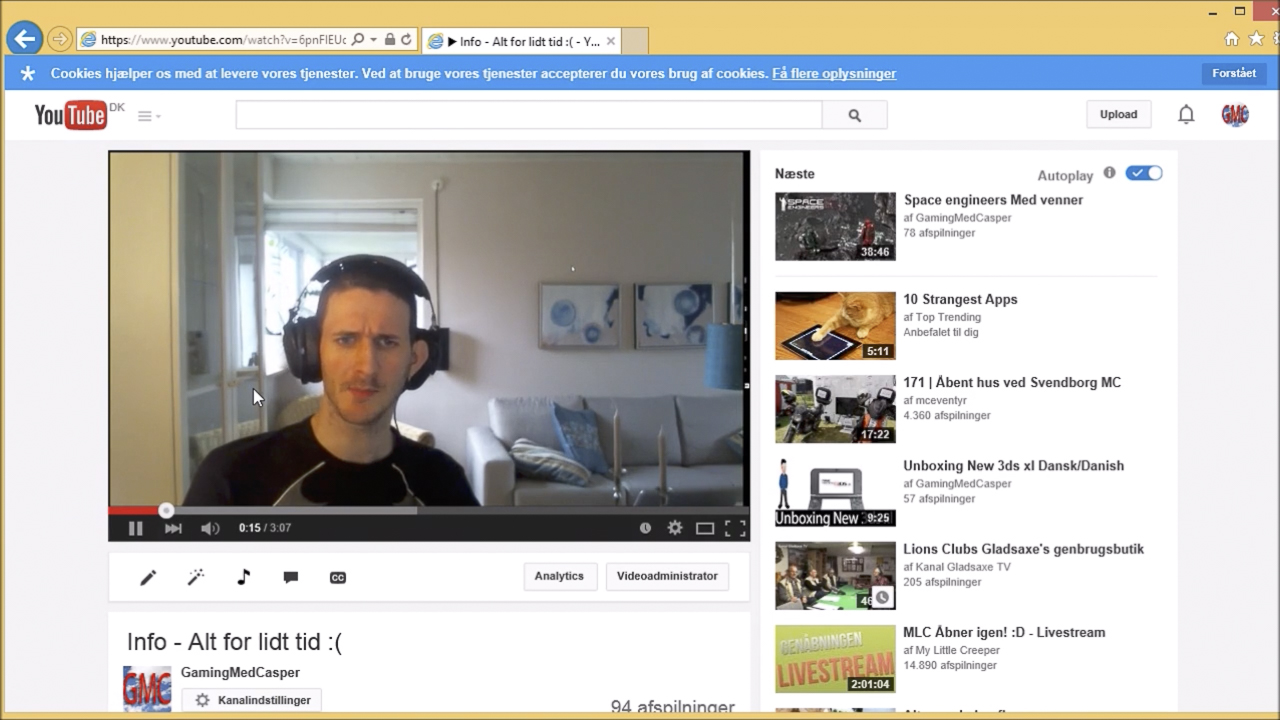Open the music note audio icon
Screen dimensions: 1280x720
(243, 577)
